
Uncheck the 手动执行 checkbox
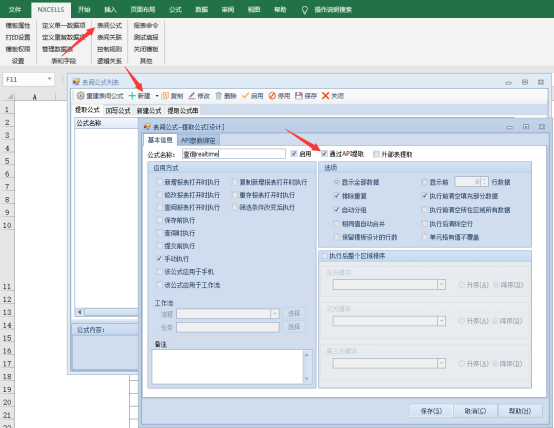(x=159, y=259)
